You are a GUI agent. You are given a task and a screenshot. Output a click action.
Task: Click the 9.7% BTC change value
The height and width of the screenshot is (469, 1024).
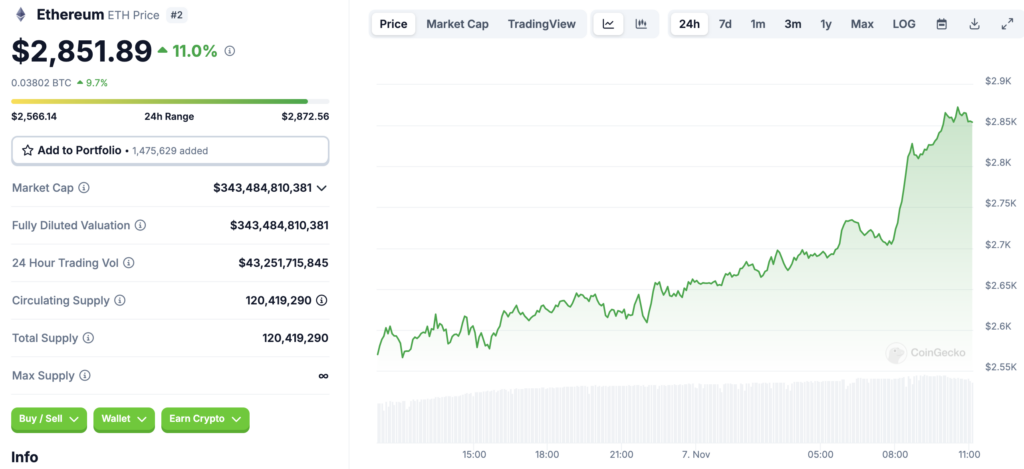97,83
